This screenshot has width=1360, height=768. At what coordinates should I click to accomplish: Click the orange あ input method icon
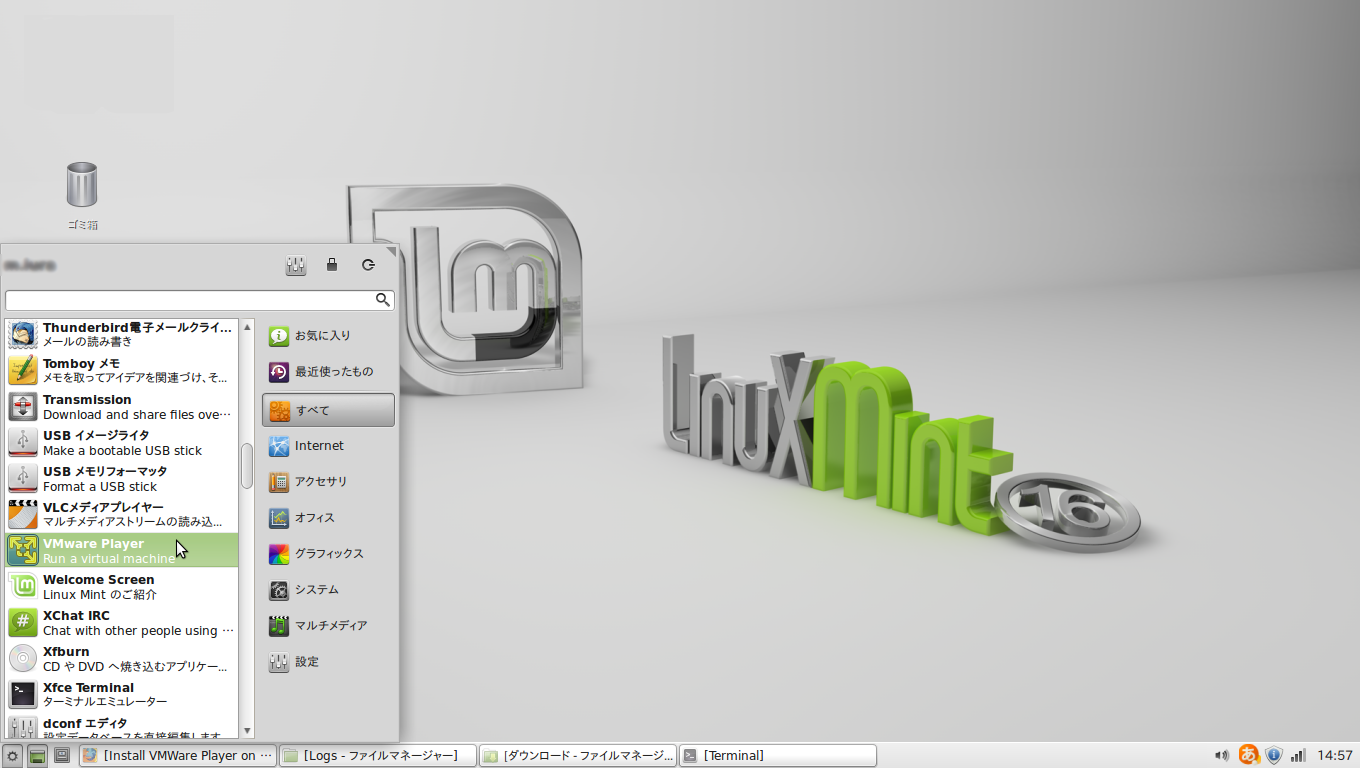pos(1248,755)
